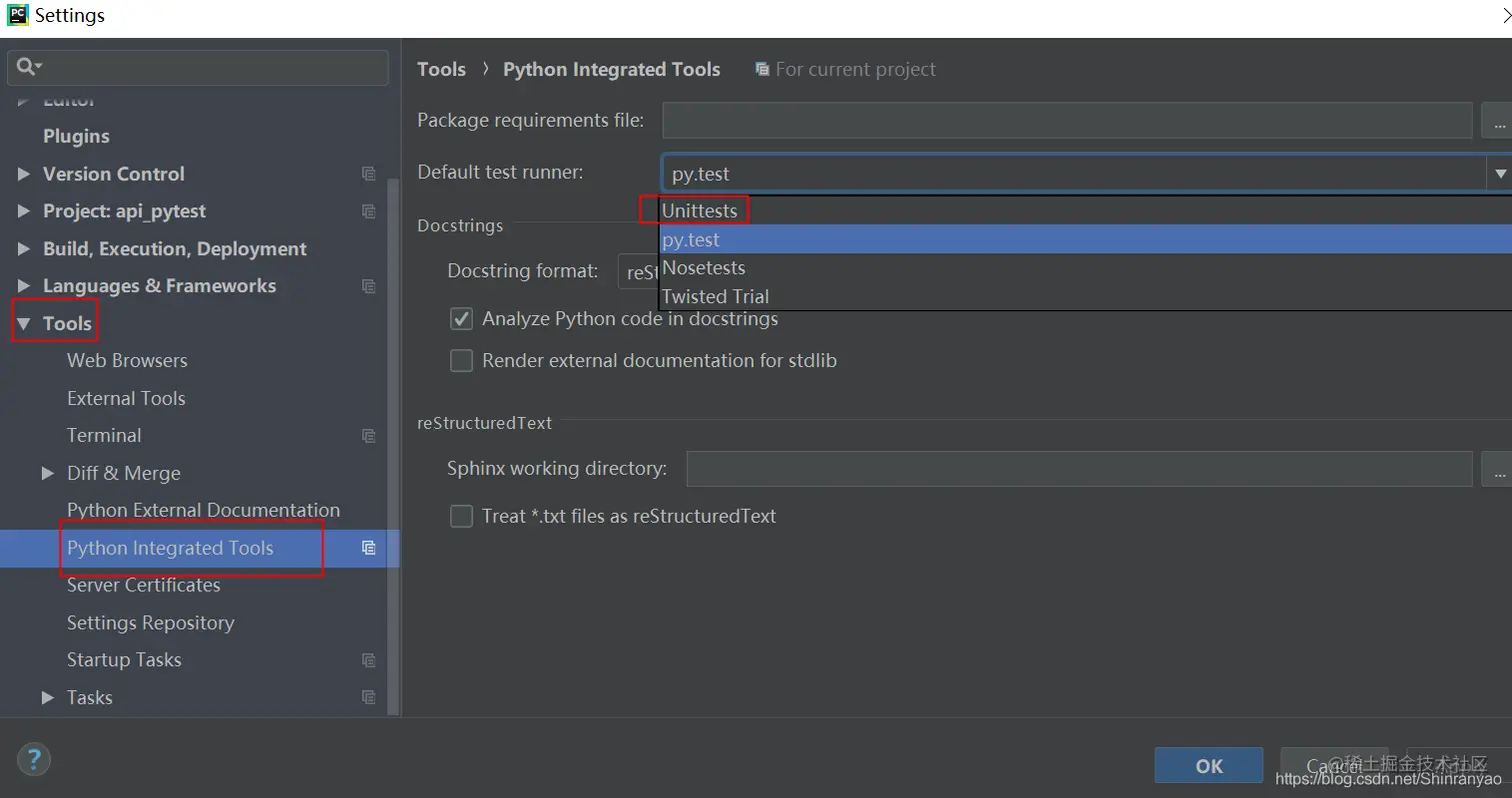Confirm settings with the OK button
Screen dimensions: 1512x798
[x=1209, y=766]
